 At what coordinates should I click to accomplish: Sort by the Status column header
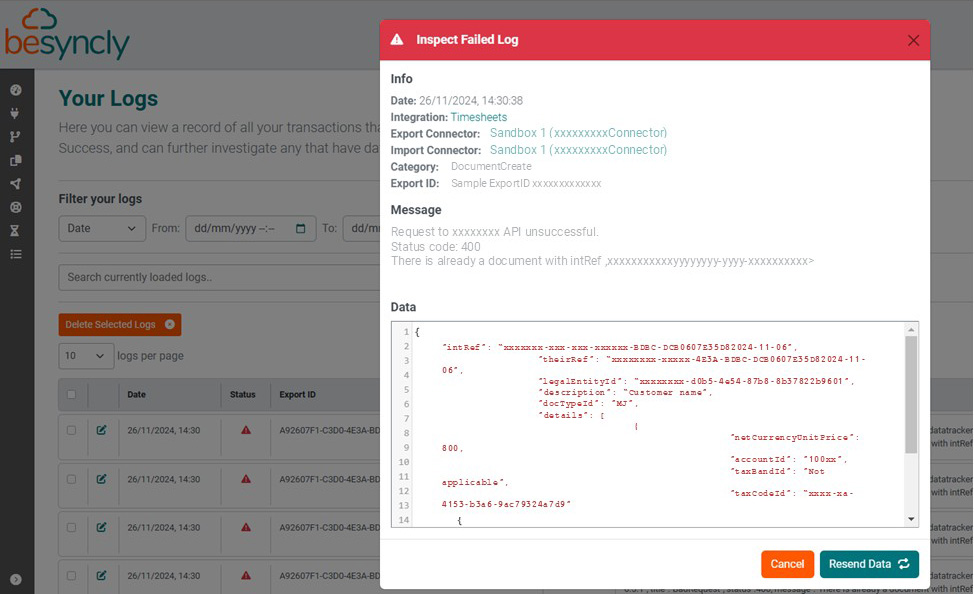pyautogui.click(x=242, y=395)
